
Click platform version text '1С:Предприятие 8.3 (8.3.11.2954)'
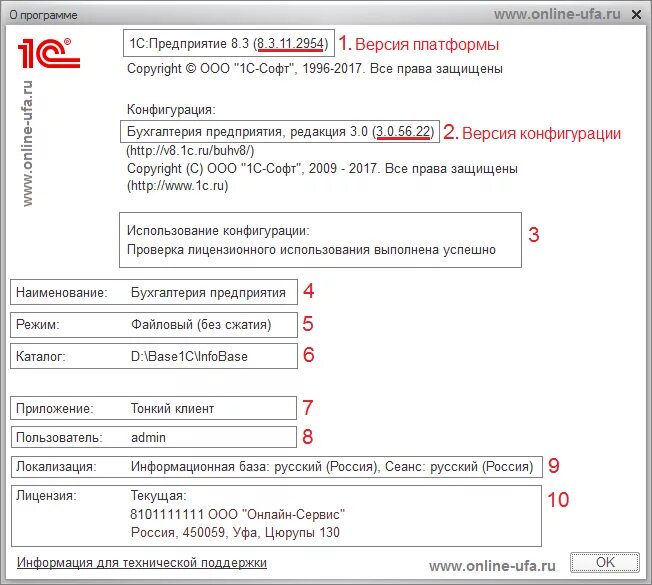coord(229,43)
